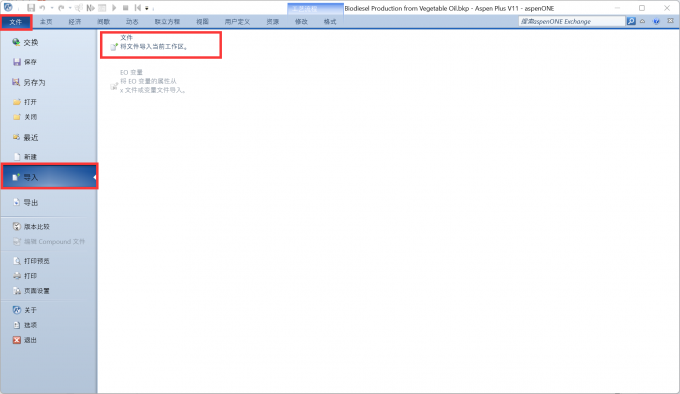Switch to the 动态 ribbon tab
The width and height of the screenshot is (680, 394).
[132, 22]
